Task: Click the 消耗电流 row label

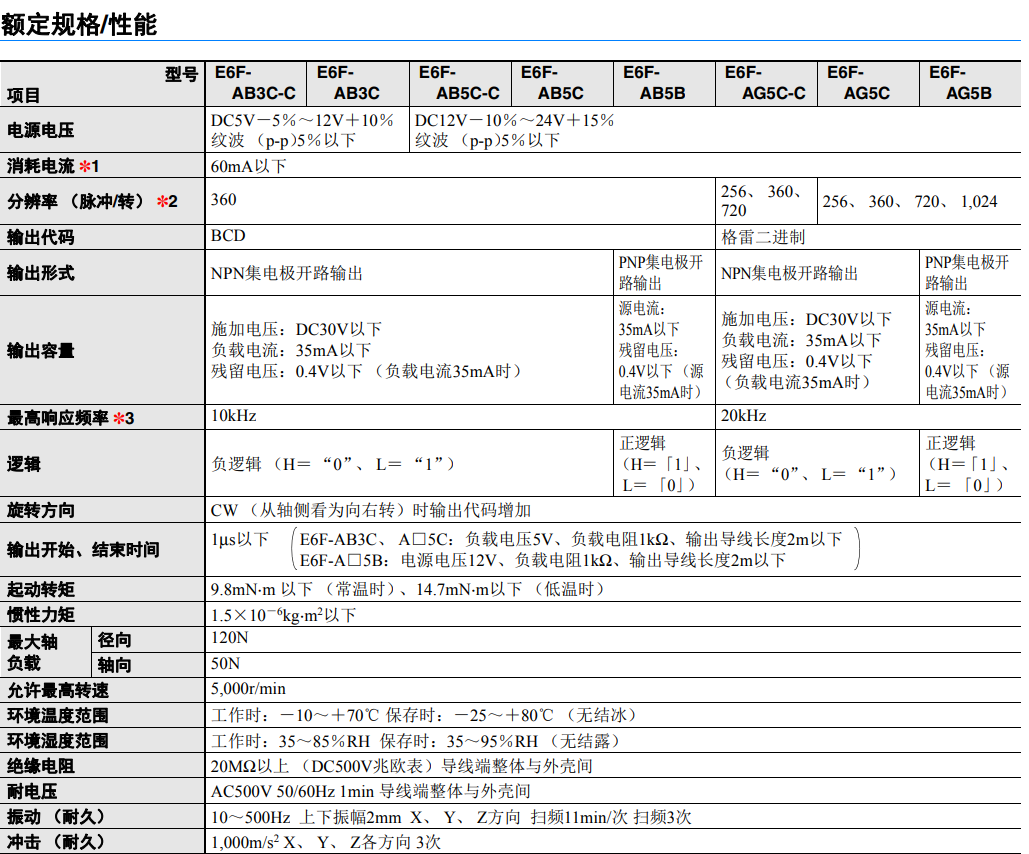Action: coord(52,166)
